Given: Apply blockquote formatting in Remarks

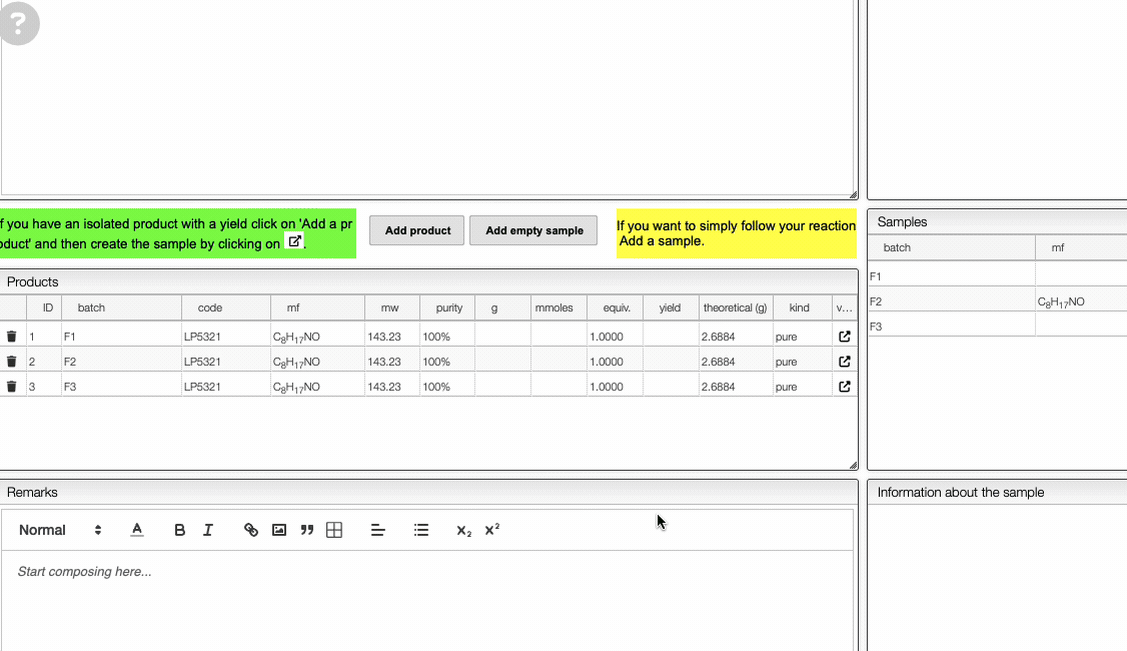Looking at the screenshot, I should point(307,530).
